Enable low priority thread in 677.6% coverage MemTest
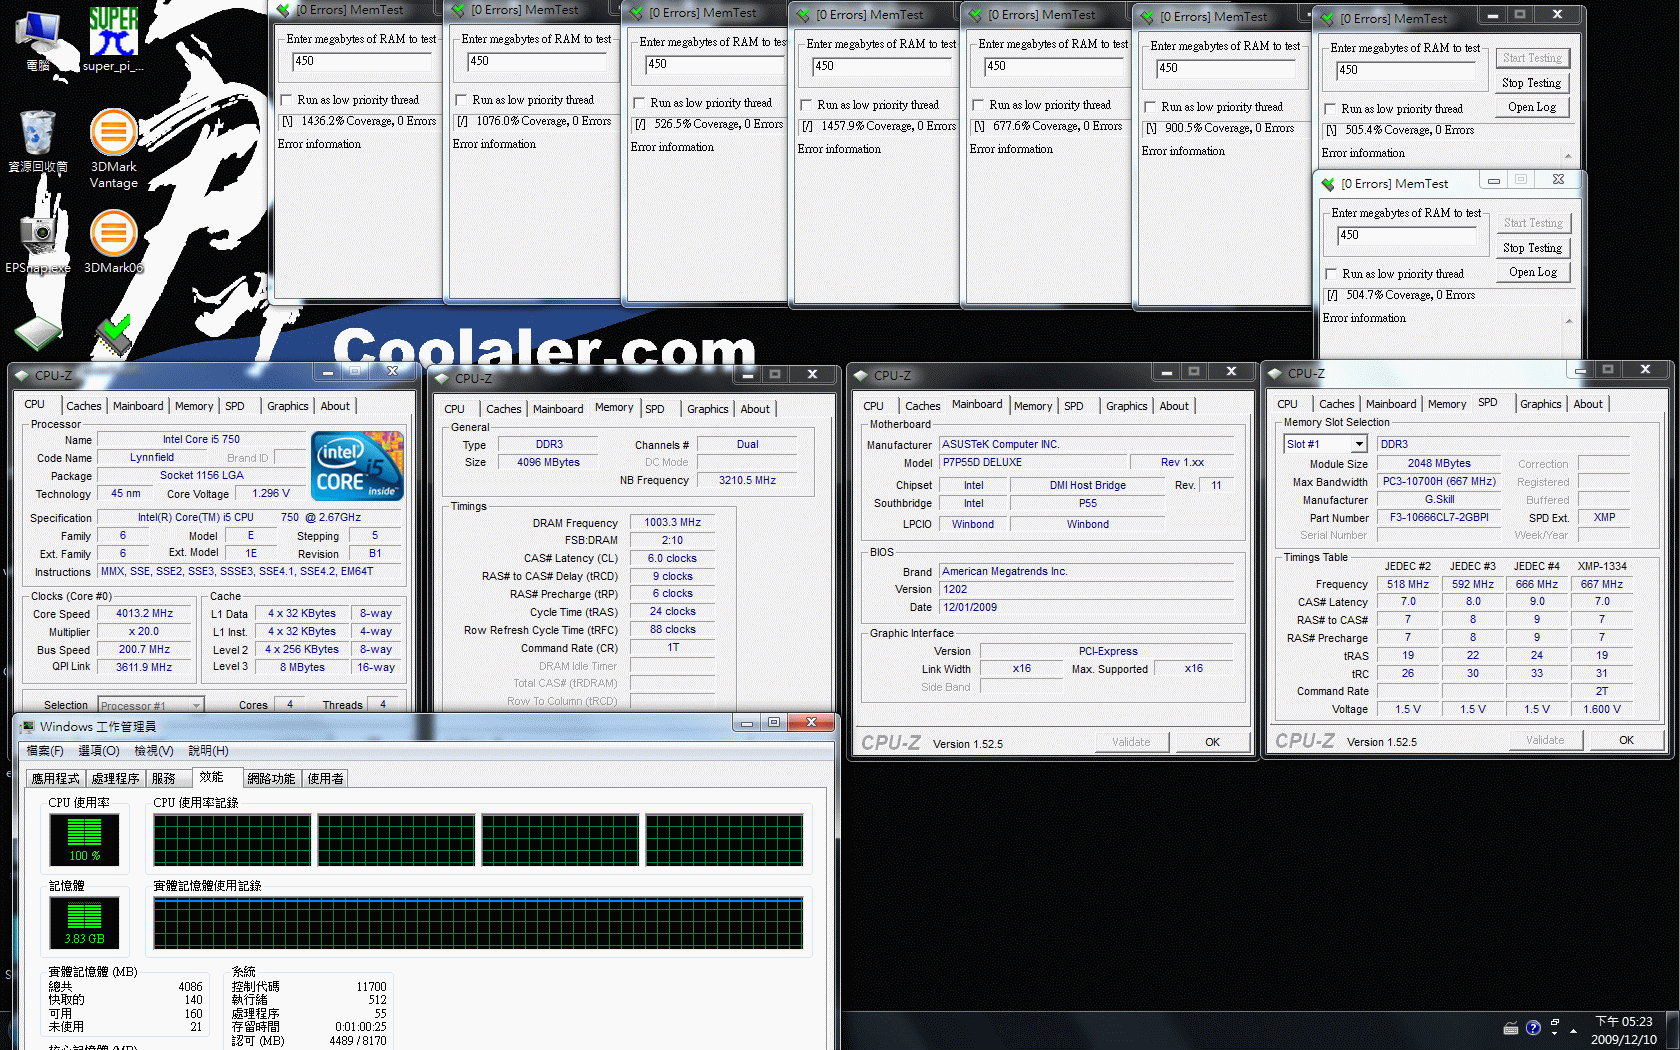The image size is (1680, 1050). pos(979,105)
